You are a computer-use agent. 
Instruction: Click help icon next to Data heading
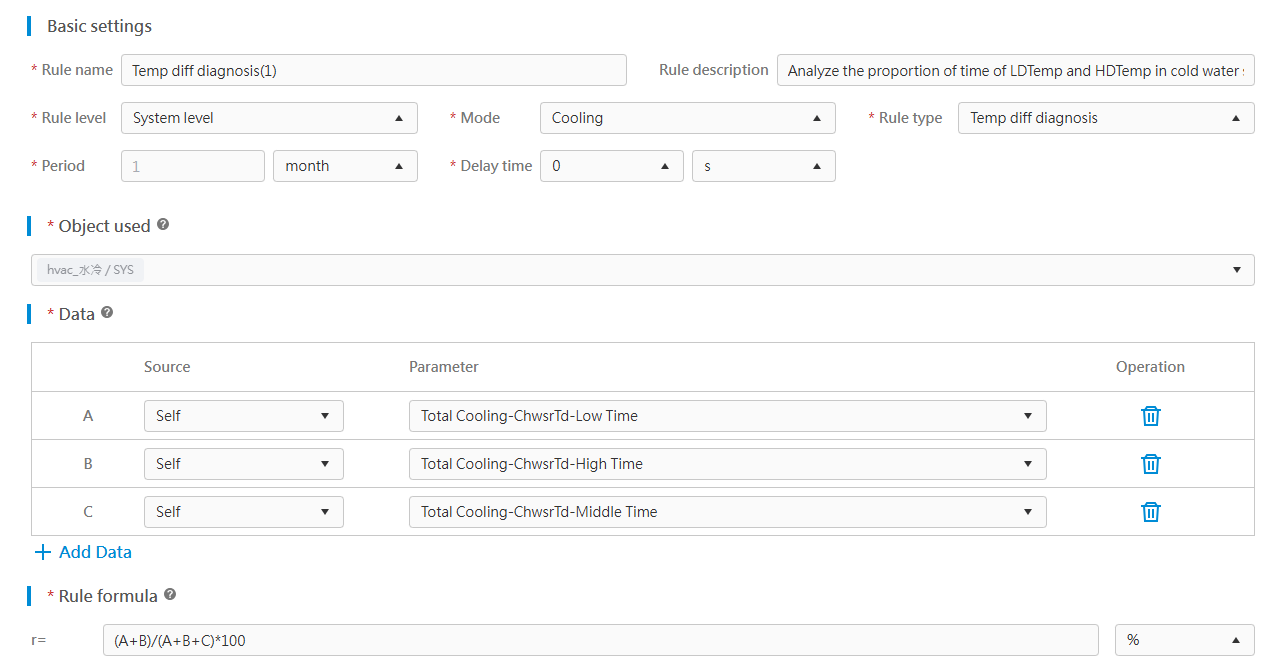point(107,313)
